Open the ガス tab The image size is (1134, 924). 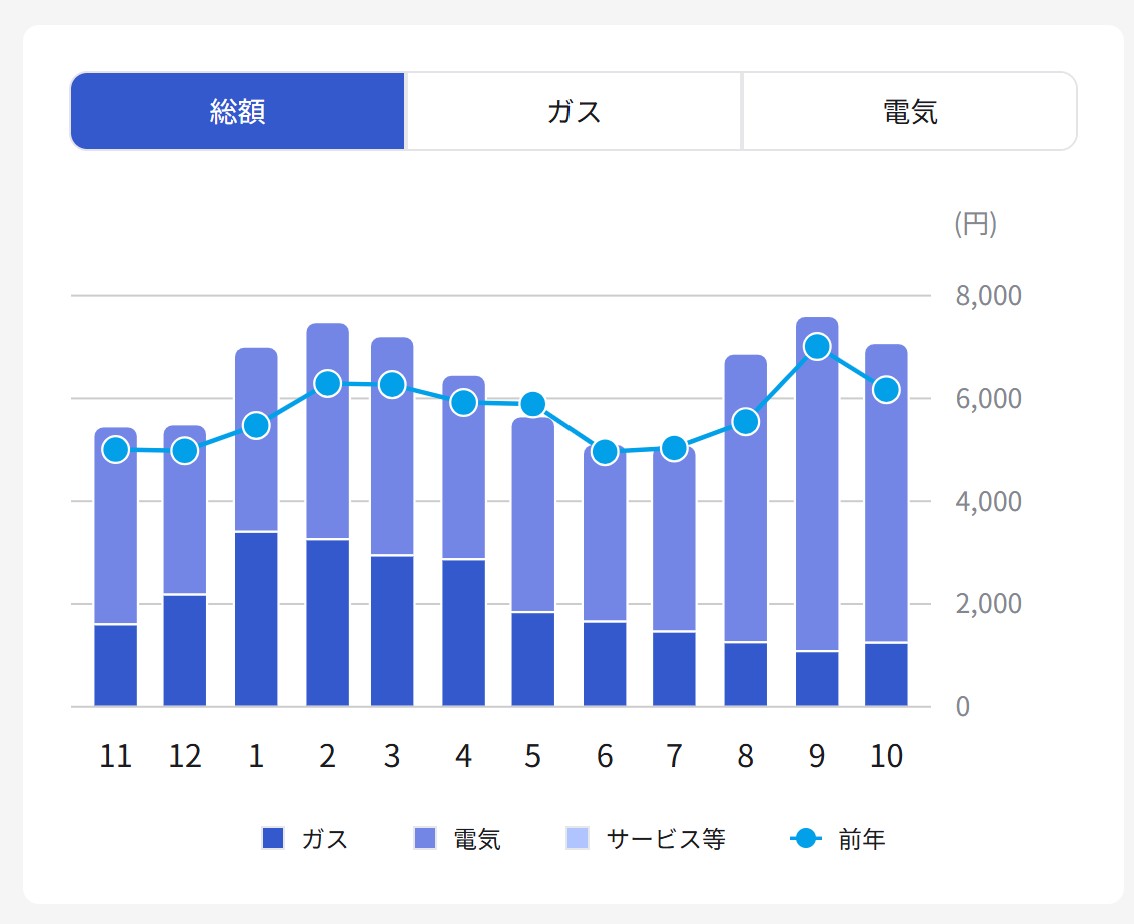pos(574,111)
